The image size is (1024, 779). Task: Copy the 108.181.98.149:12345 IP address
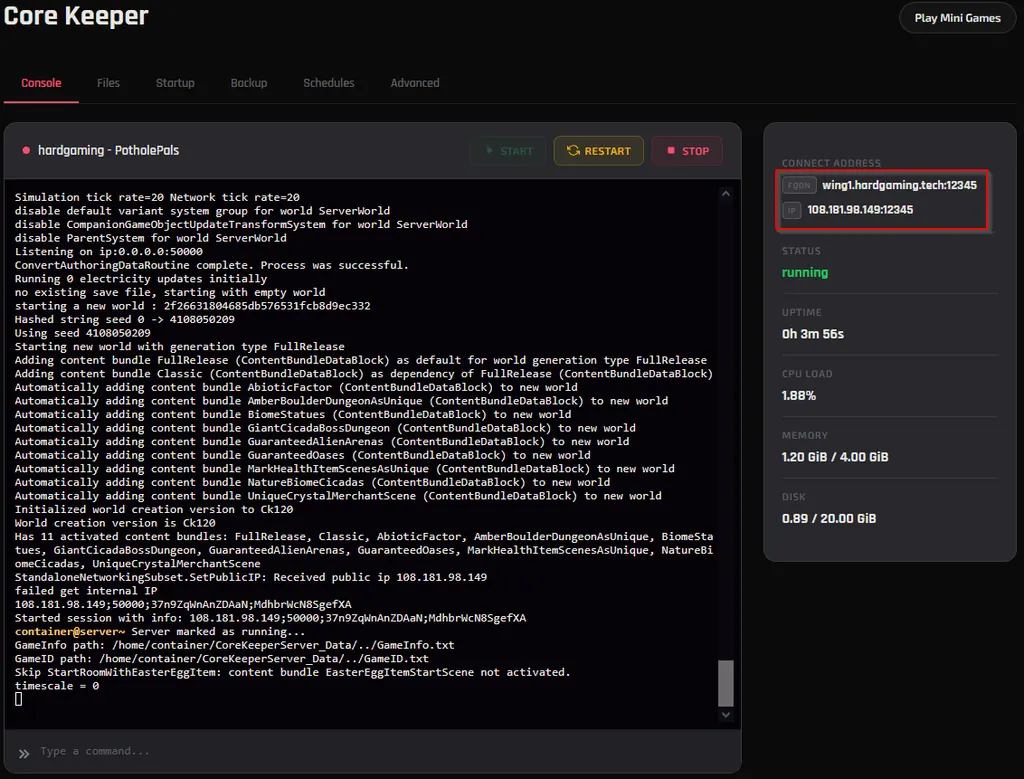click(860, 210)
